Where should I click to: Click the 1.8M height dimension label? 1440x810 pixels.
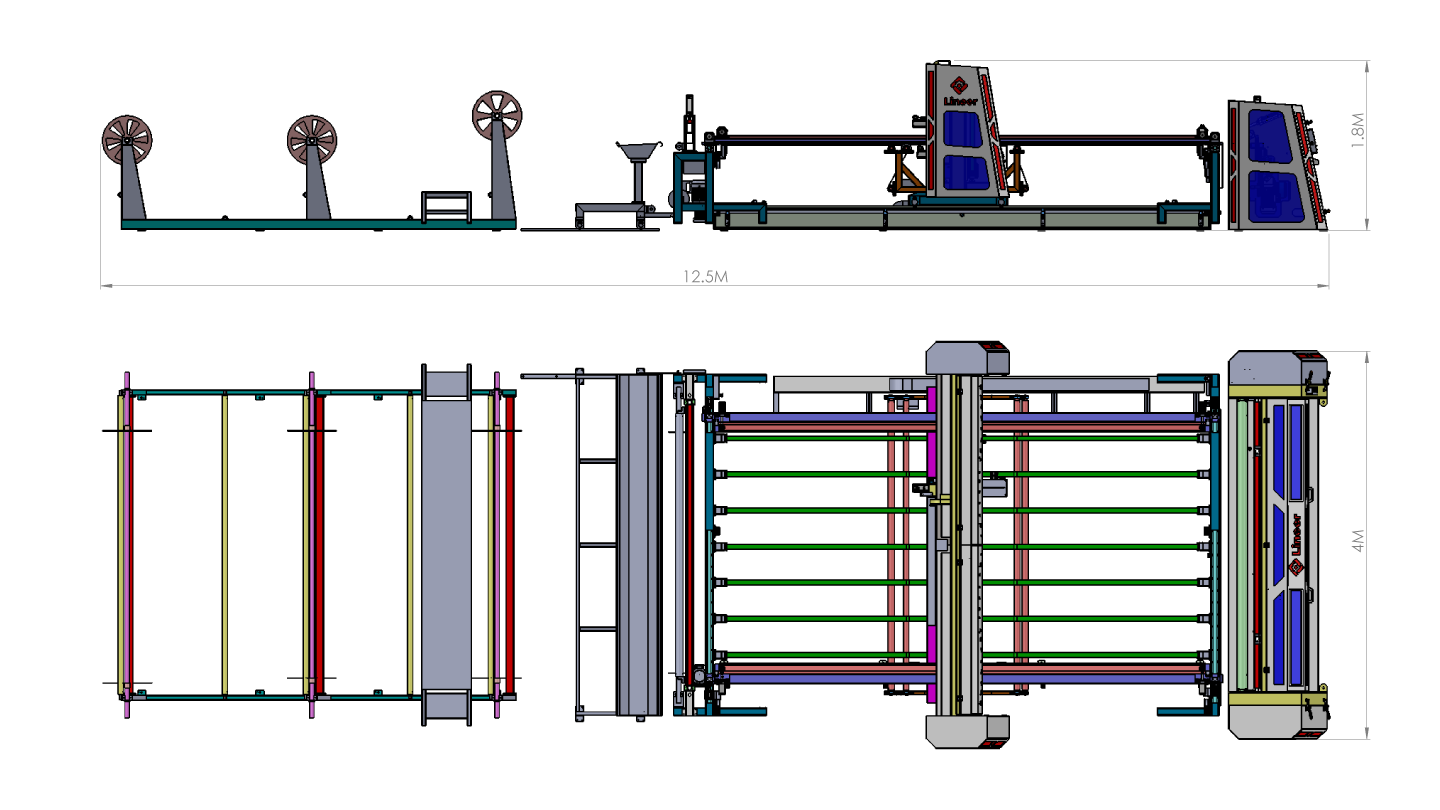point(1357,130)
